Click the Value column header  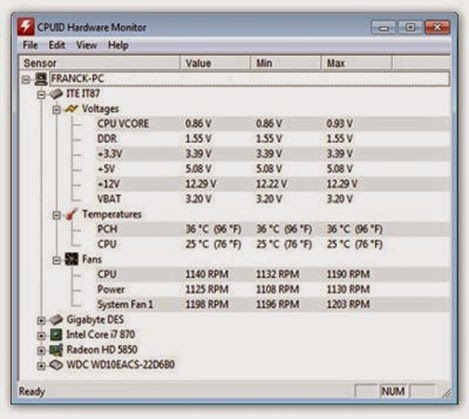pos(215,63)
